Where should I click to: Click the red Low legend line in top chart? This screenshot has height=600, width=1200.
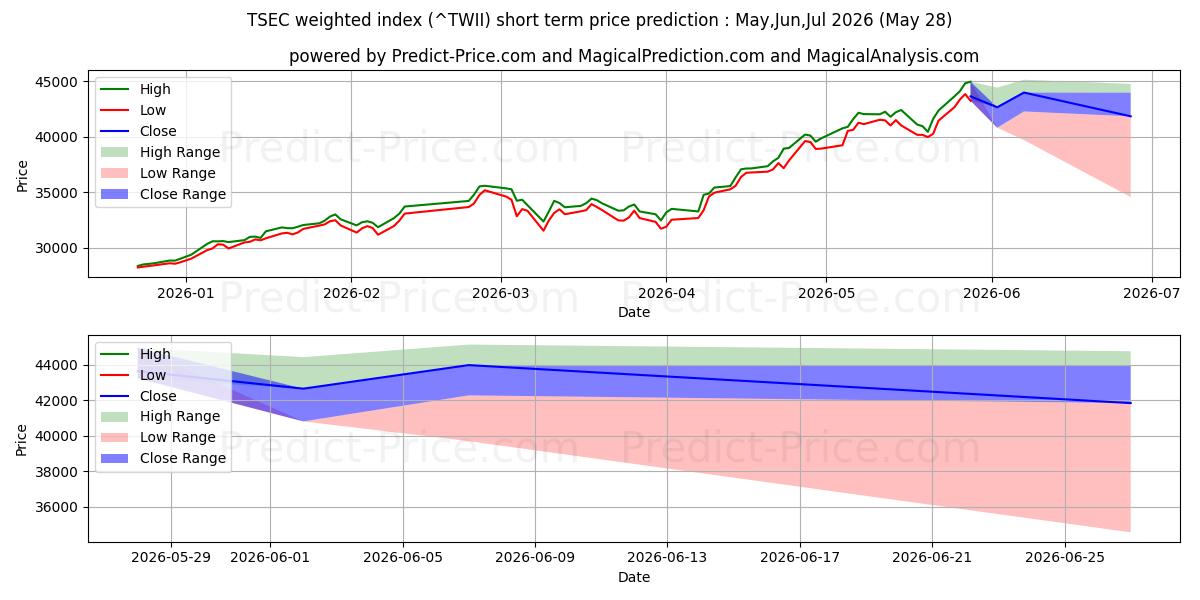pyautogui.click(x=117, y=110)
